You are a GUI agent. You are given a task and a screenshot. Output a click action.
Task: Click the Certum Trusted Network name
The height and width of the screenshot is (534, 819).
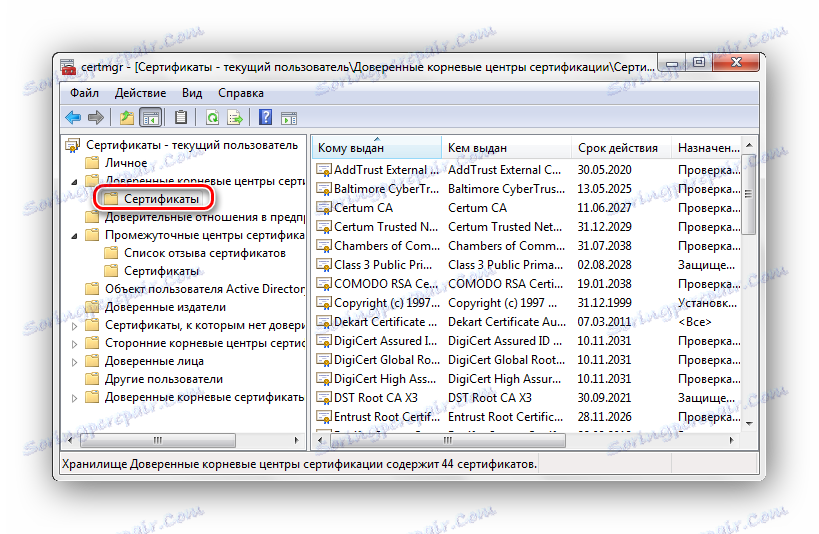pos(385,227)
